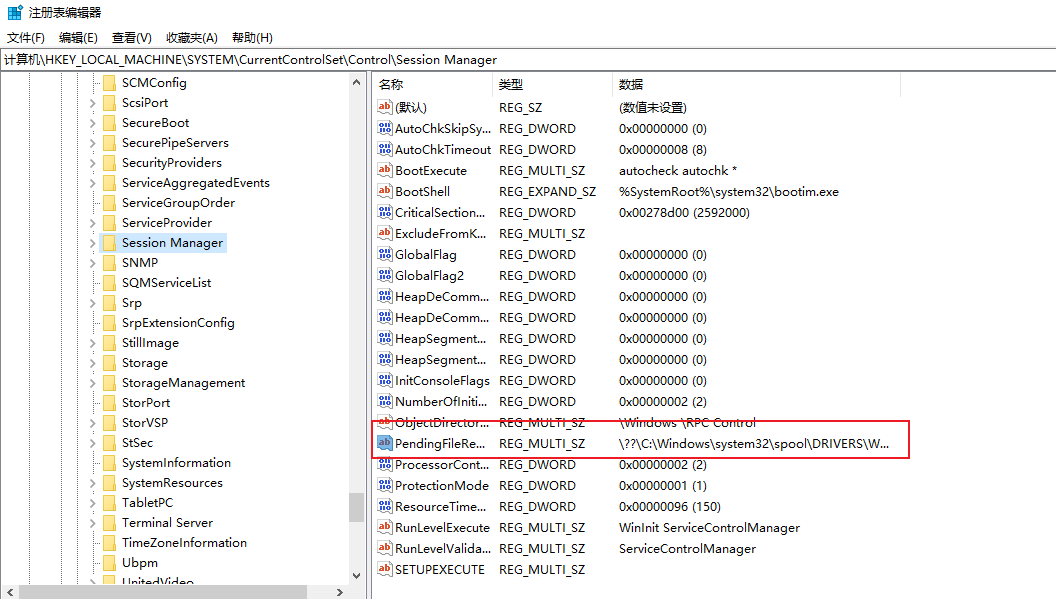The width and height of the screenshot is (1056, 599).
Task: Expand the Terminal Server tree node
Action: point(93,523)
